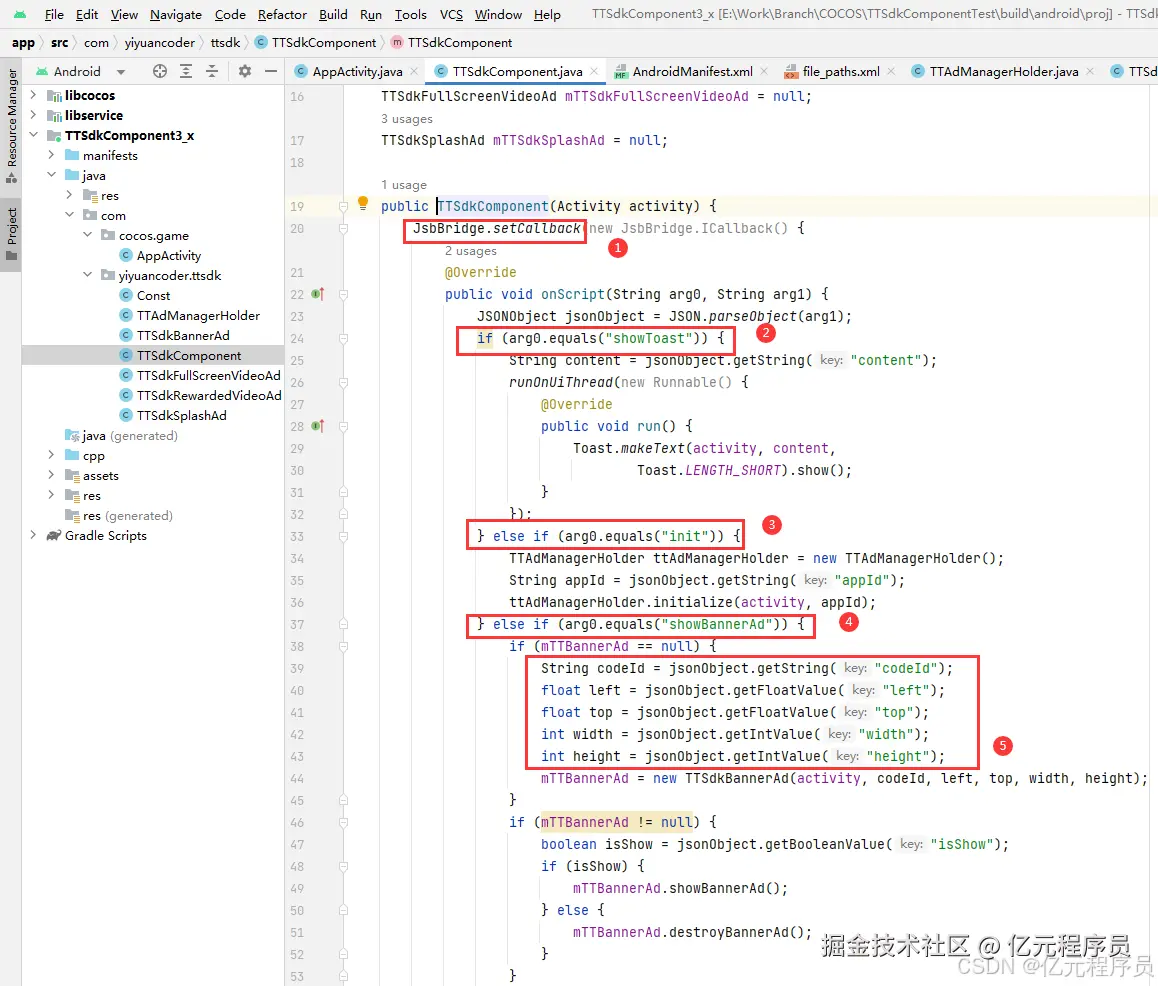Click the locate target crosshair icon in Project panel
Image resolution: width=1158 pixels, height=986 pixels.
(x=160, y=71)
